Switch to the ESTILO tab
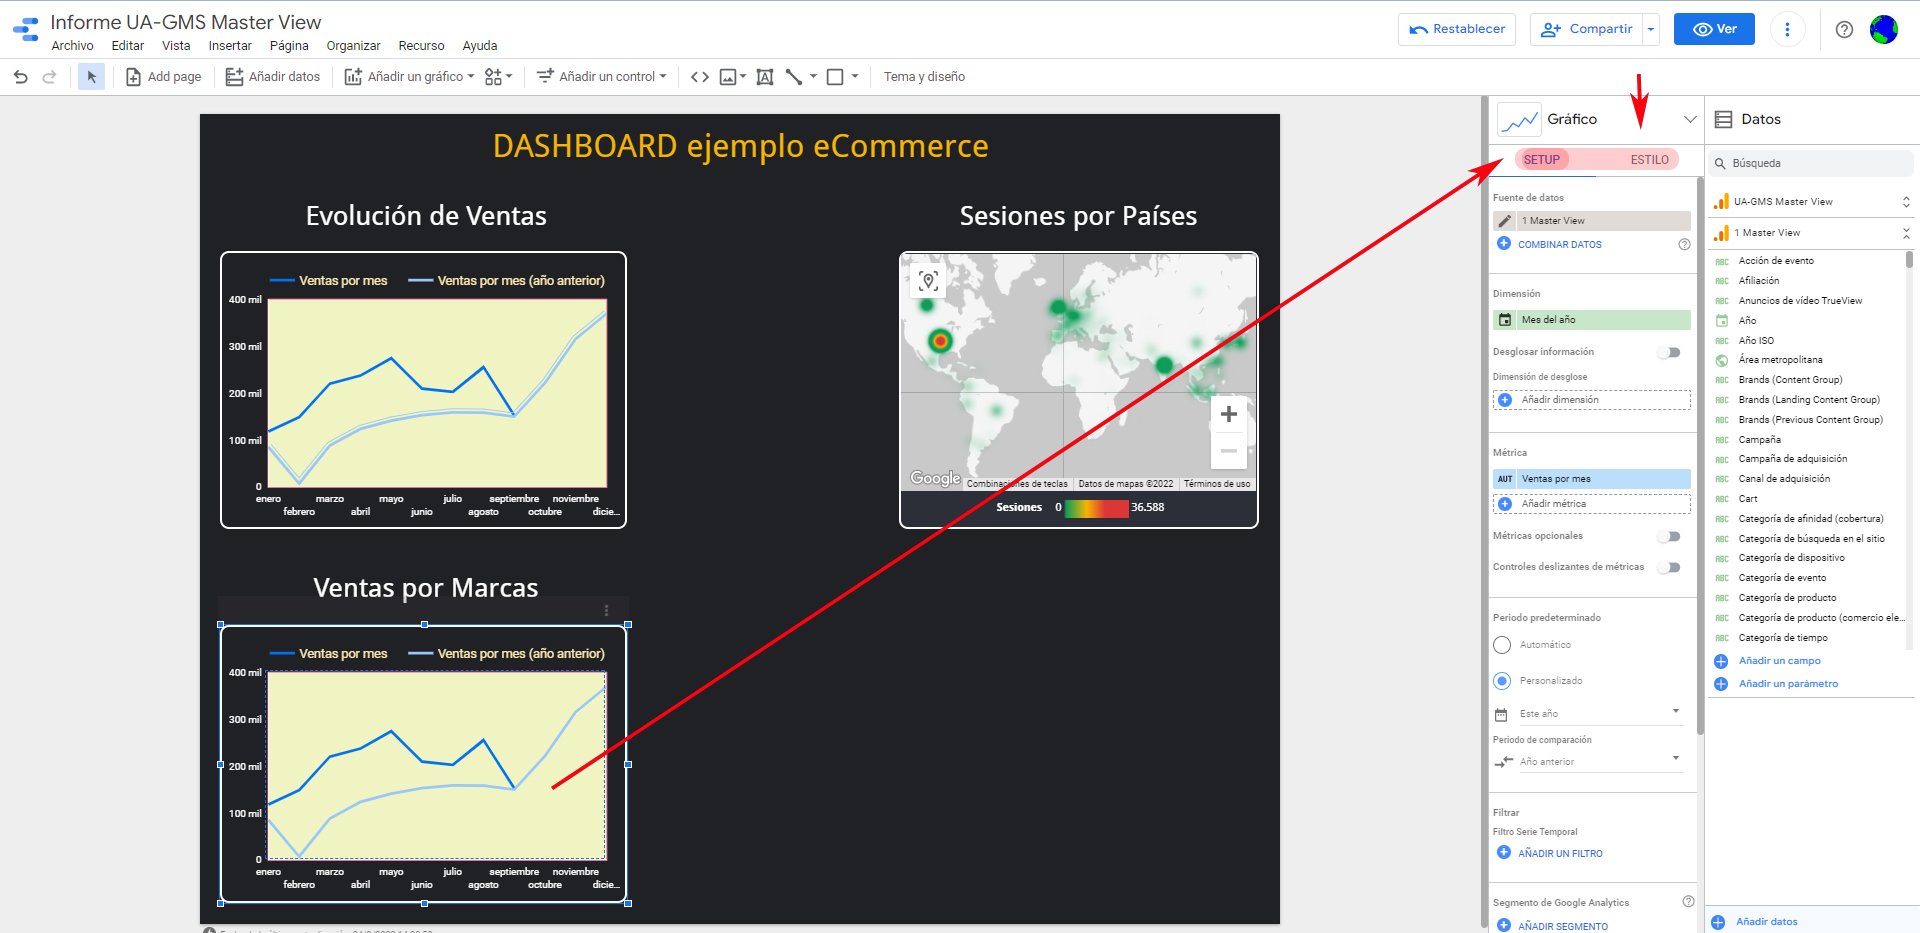The width and height of the screenshot is (1920, 933). (x=1649, y=160)
